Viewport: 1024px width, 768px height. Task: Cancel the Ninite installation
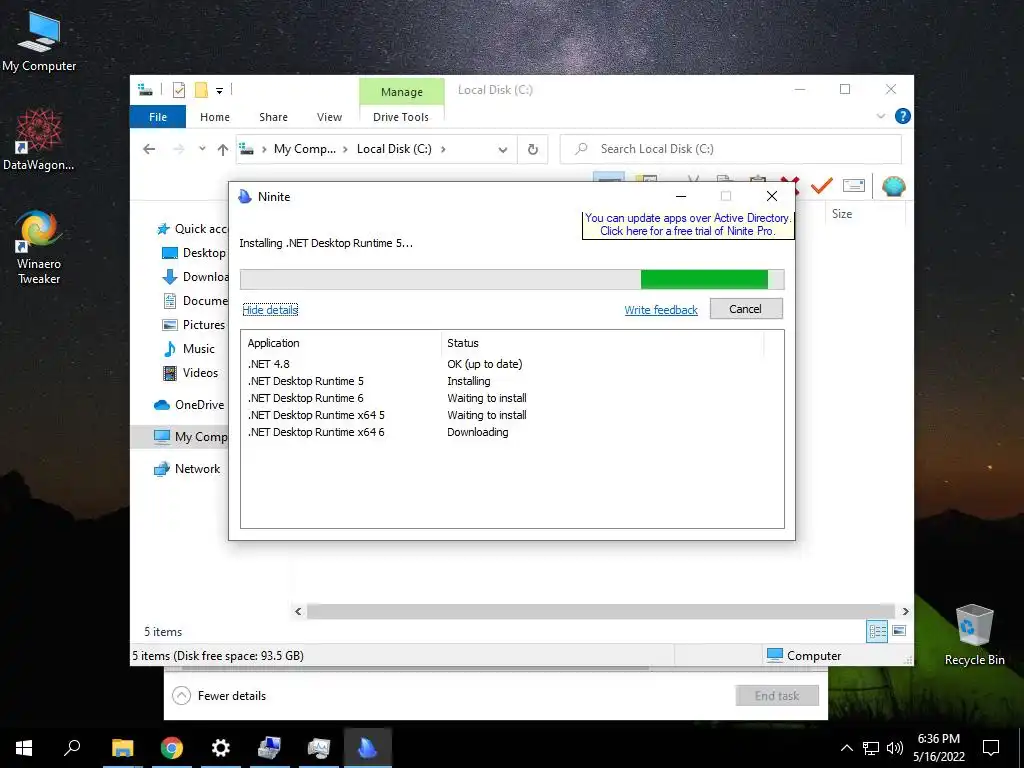[x=746, y=309]
